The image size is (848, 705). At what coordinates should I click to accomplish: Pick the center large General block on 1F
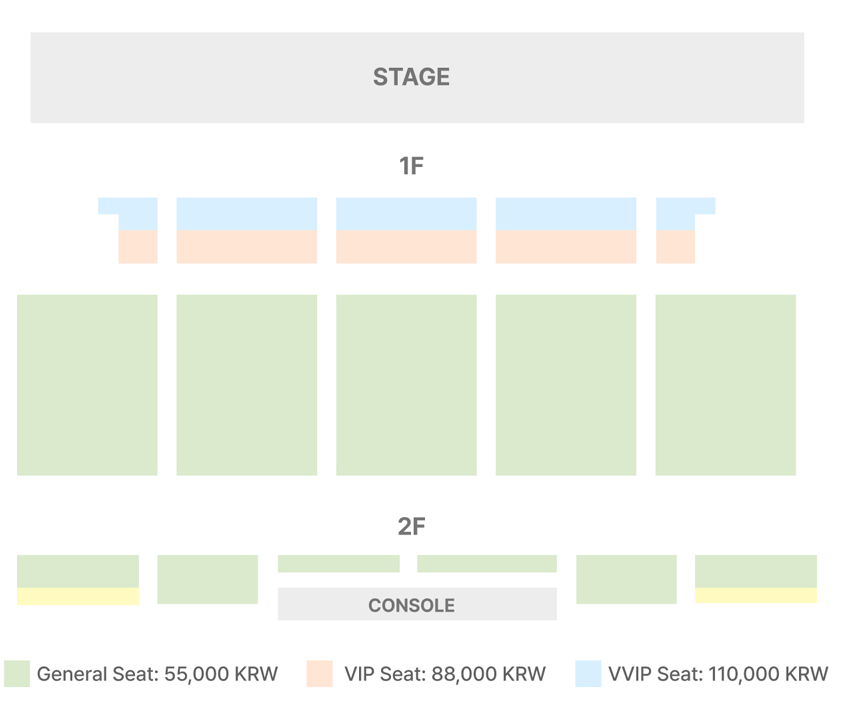pyautogui.click(x=406, y=385)
